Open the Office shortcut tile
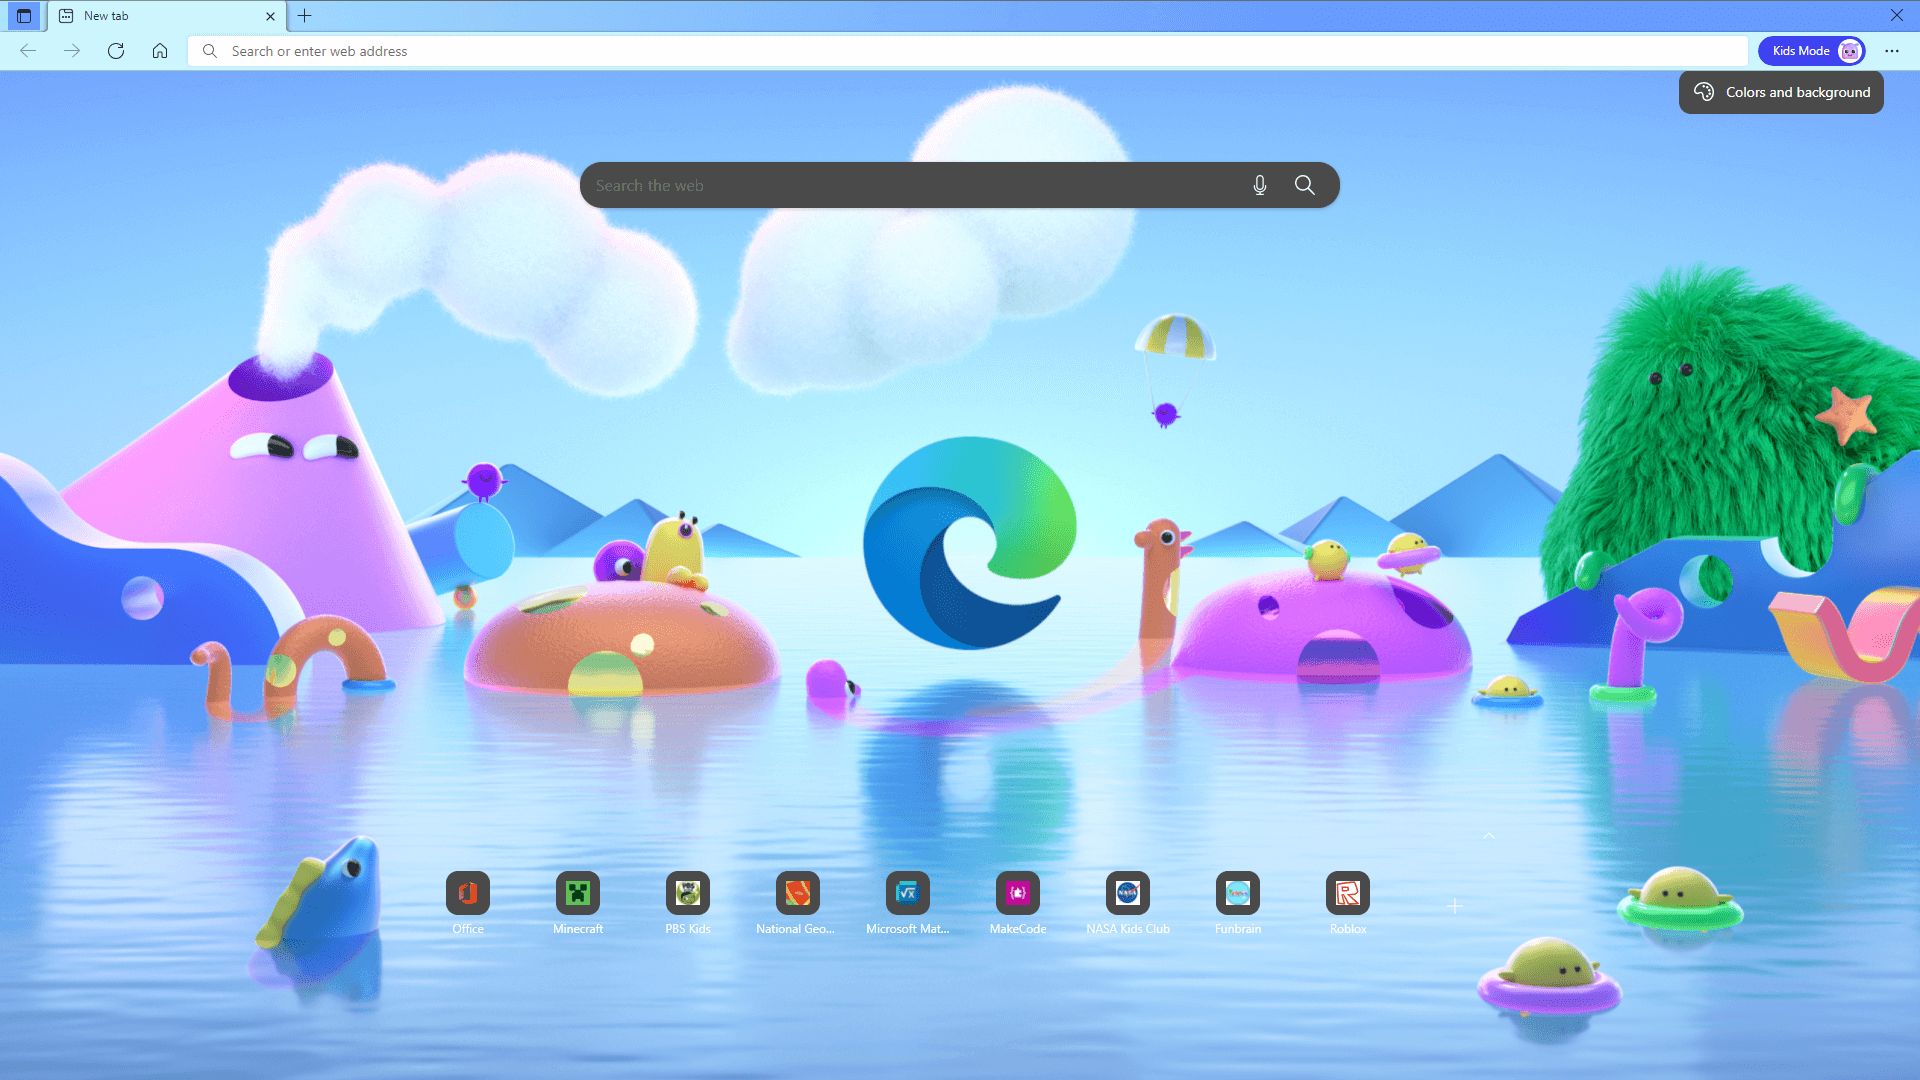The image size is (1920, 1080). [467, 893]
